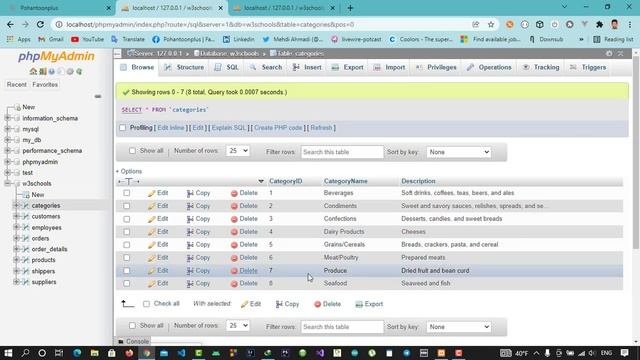This screenshot has width=640, height=360.
Task: Open the bottom Sort by key dropdown
Action: tap(458, 327)
